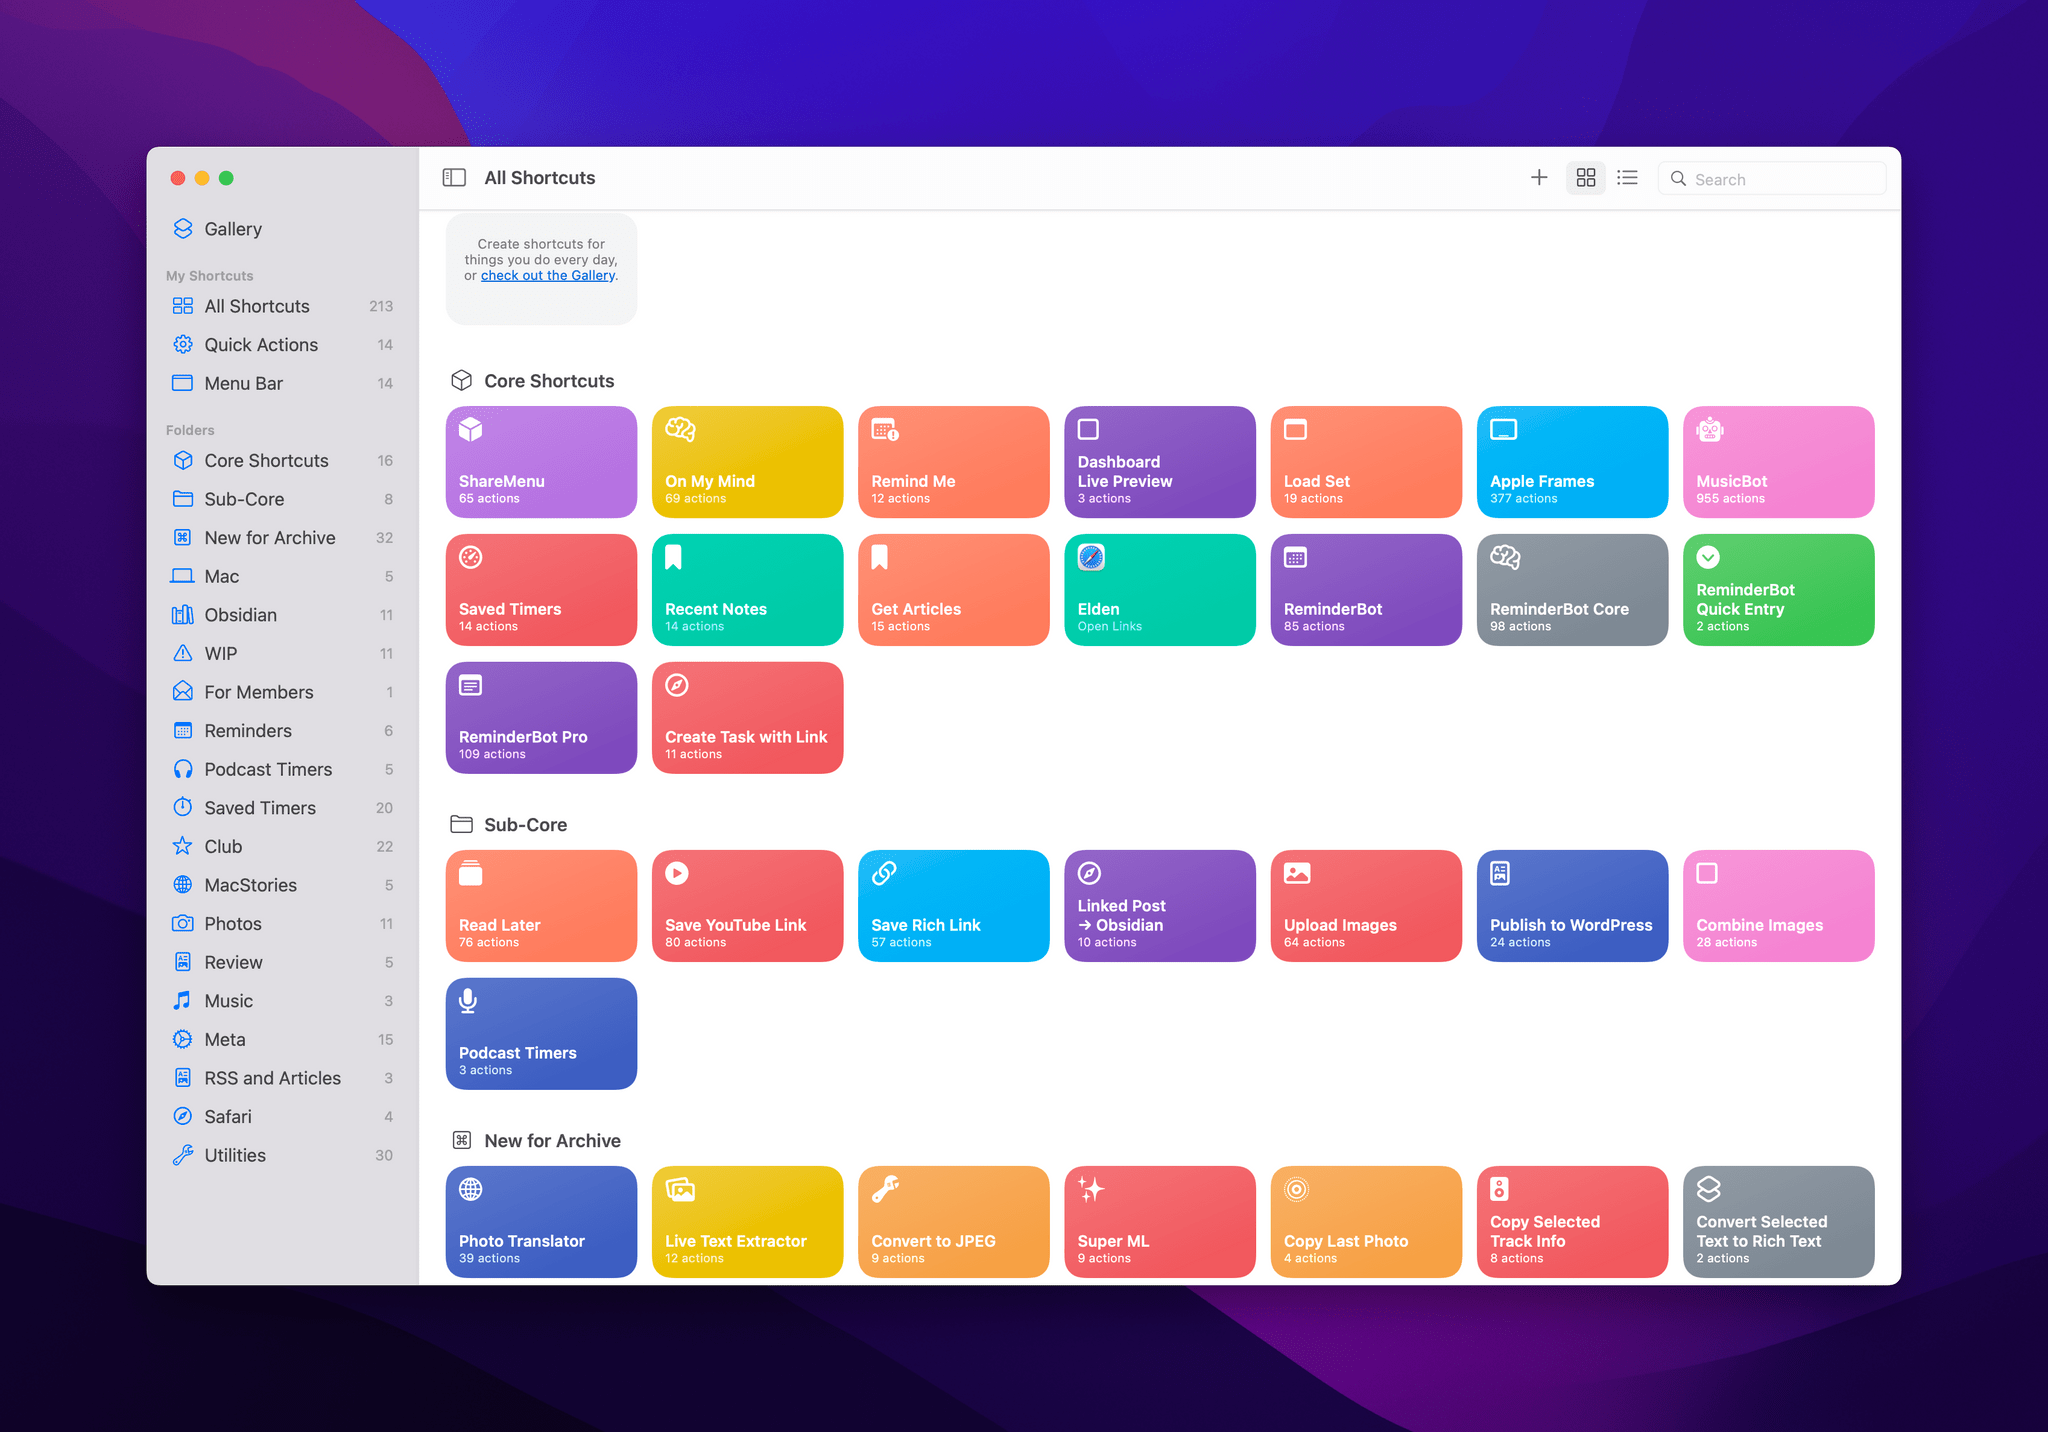Viewport: 2048px width, 1432px height.
Task: Expand the Core Shortcuts folder
Action: click(x=266, y=461)
